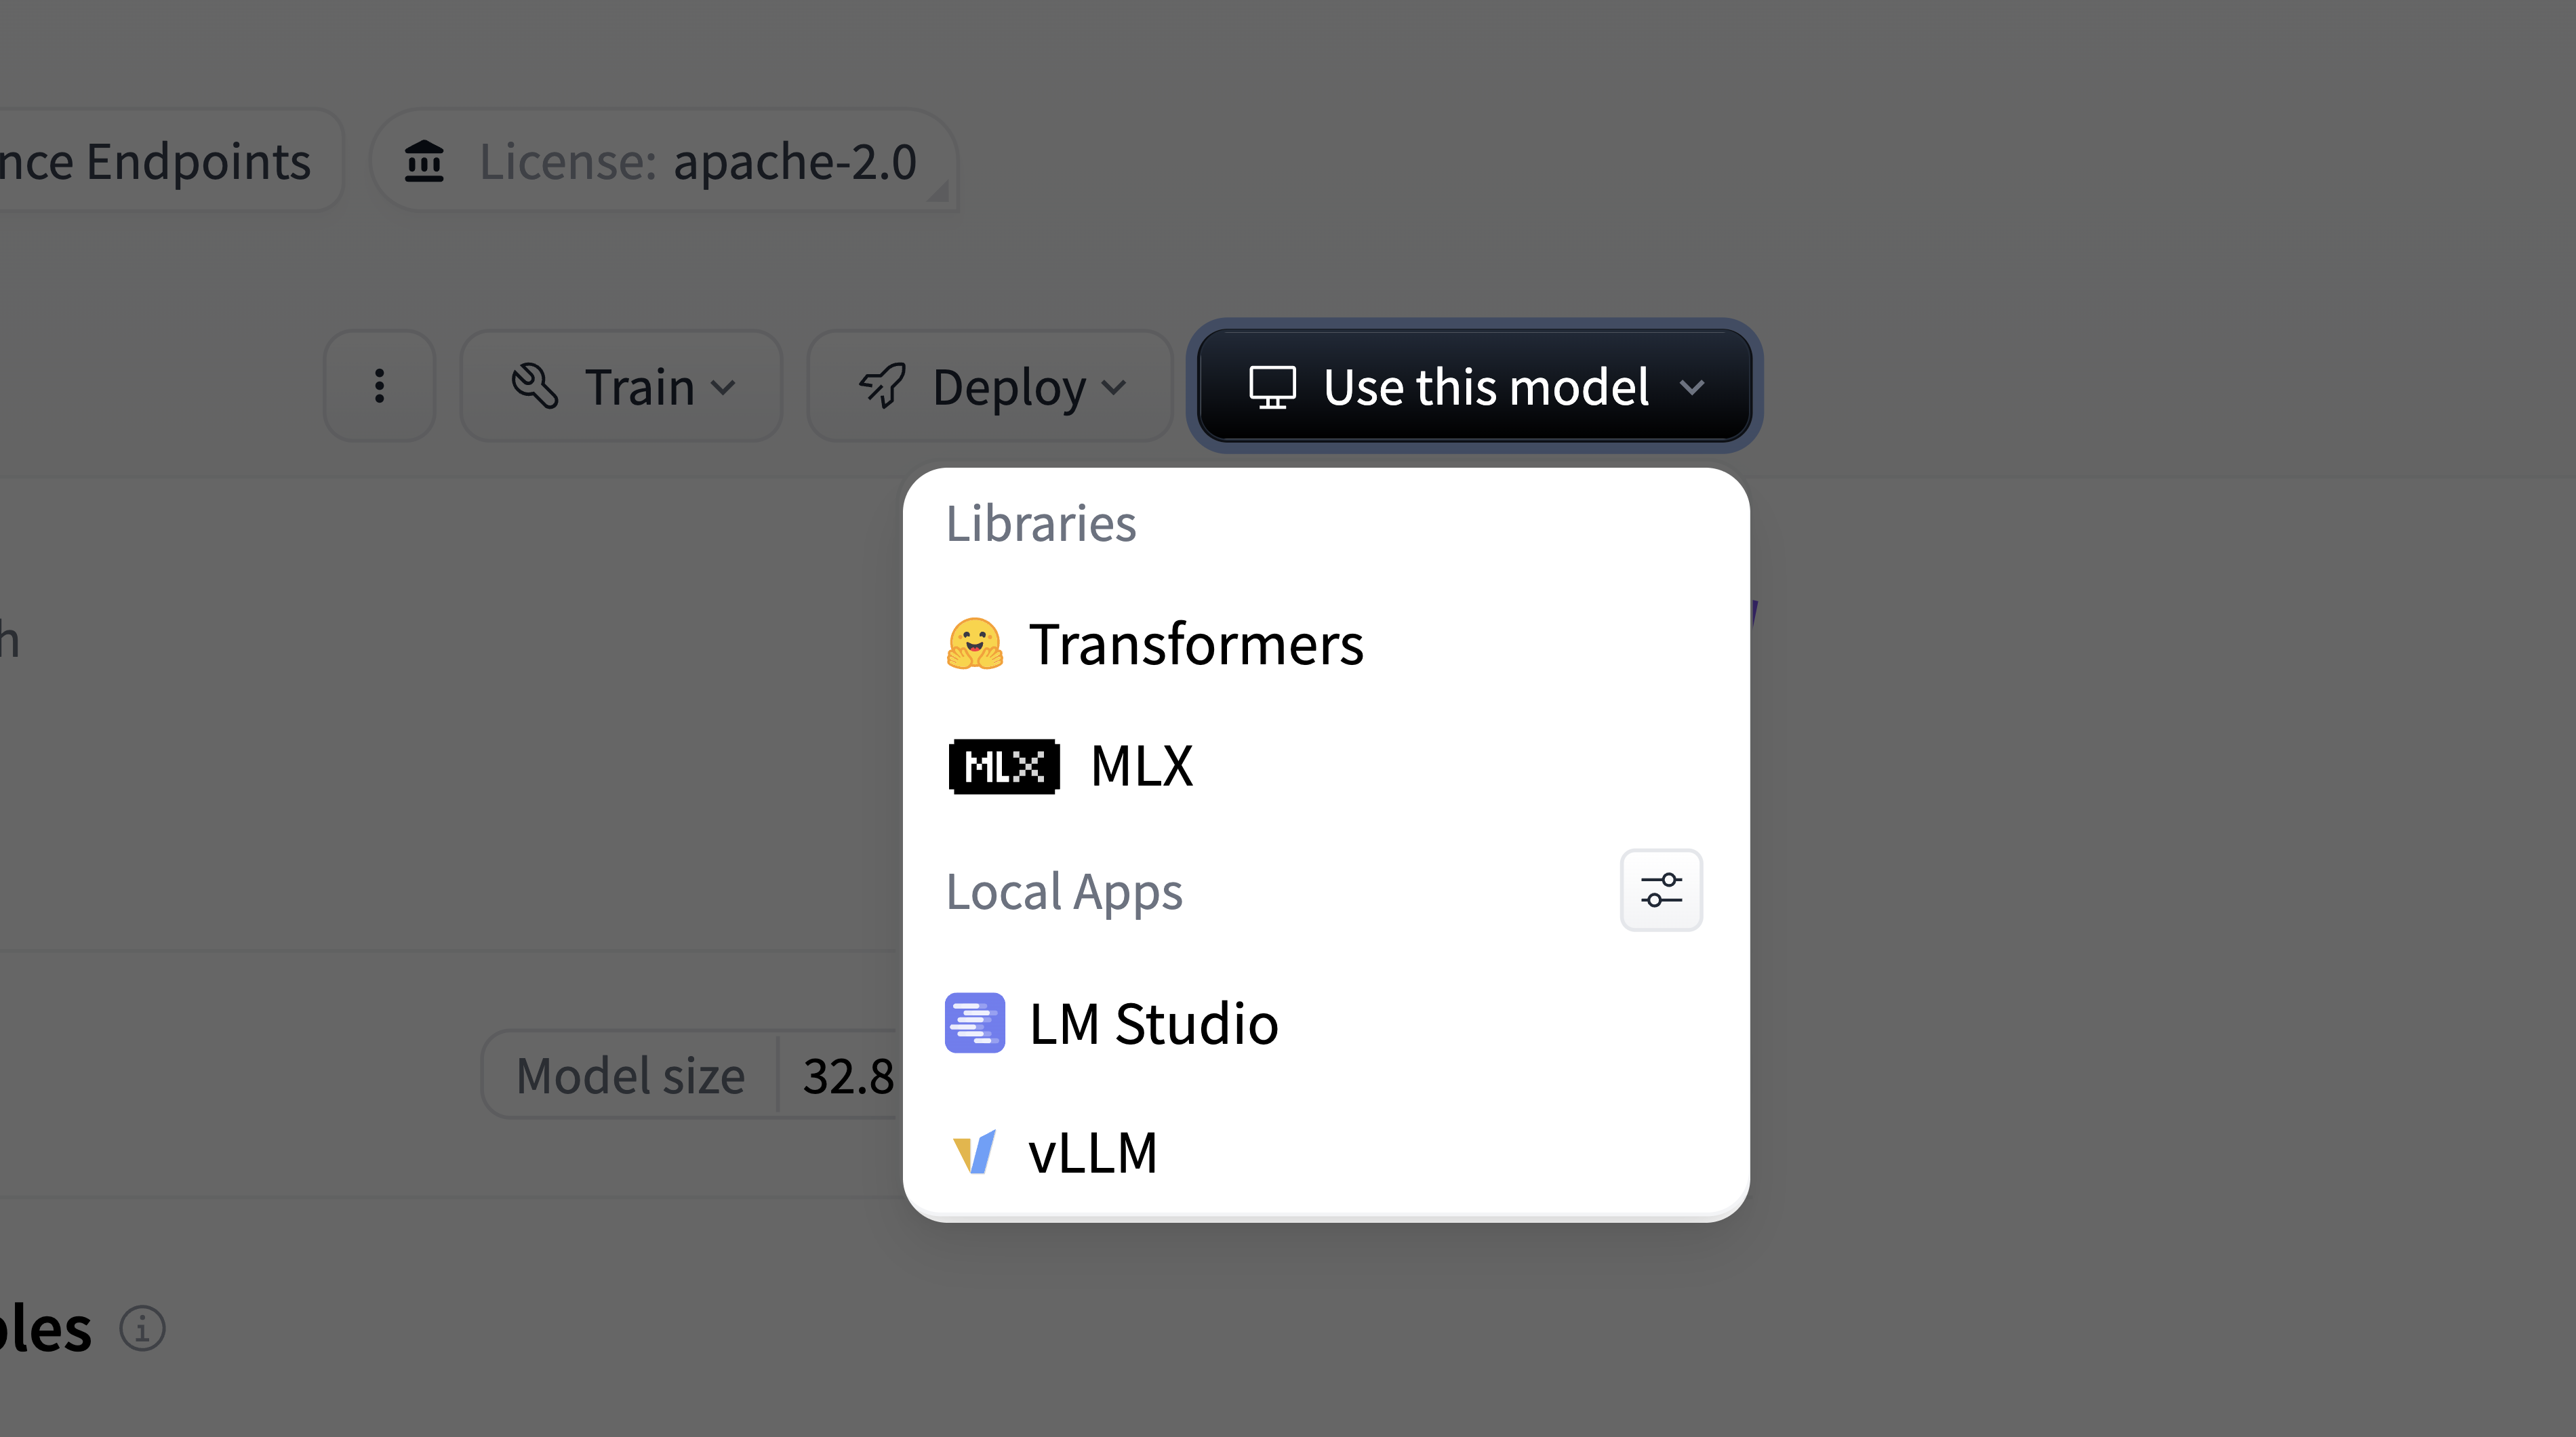The height and width of the screenshot is (1437, 2576).
Task: Click the Hugging Face emoji beside Transformers
Action: 974,644
